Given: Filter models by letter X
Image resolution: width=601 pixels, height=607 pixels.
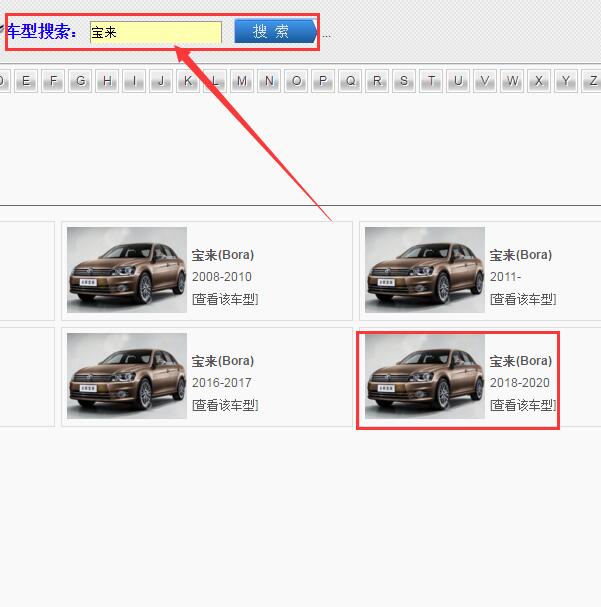Looking at the screenshot, I should point(539,81).
